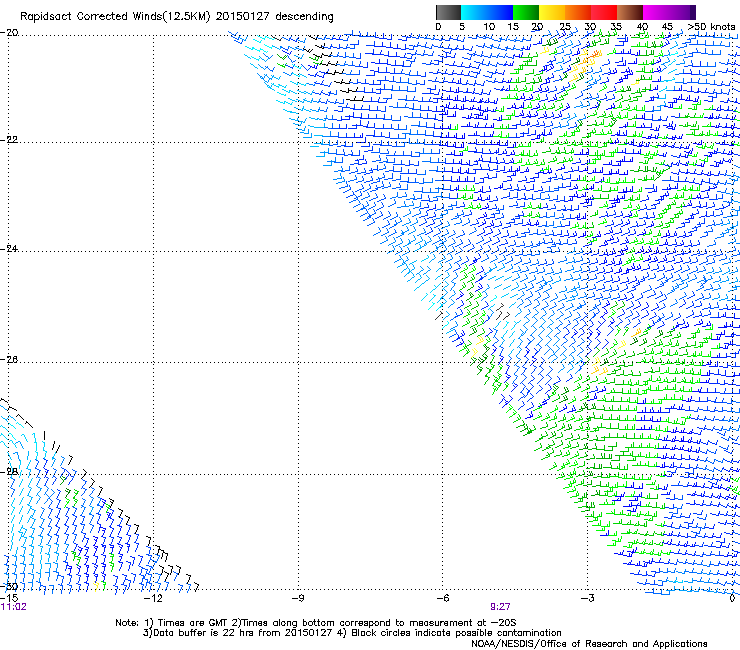Click the purple 9:27 time stamp

[x=500, y=607]
